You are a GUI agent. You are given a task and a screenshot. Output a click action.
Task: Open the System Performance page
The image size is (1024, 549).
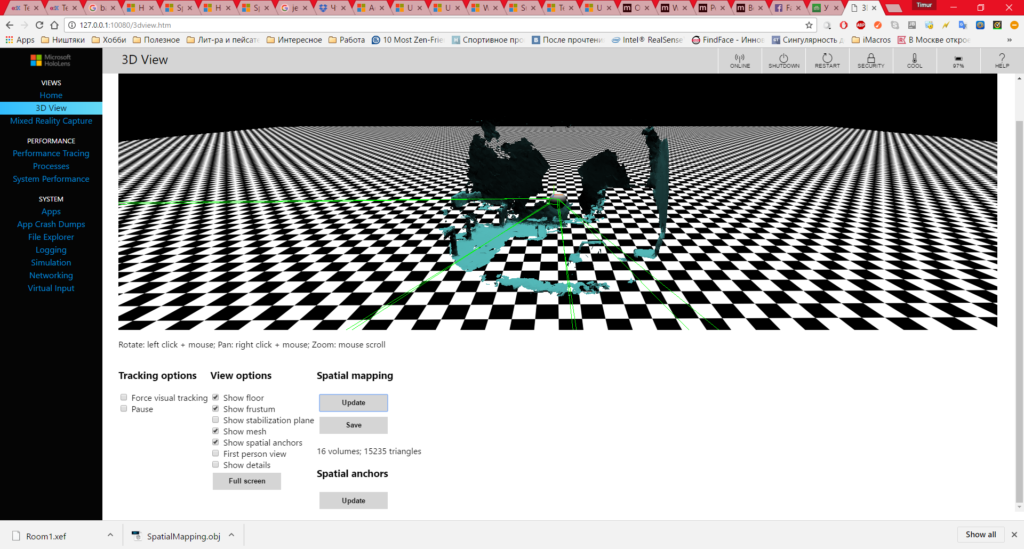pos(51,179)
